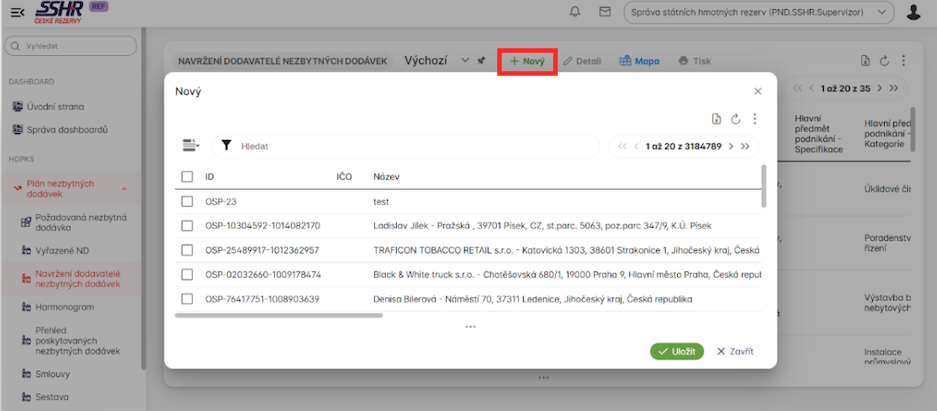
Task: Open Harmonogram in the sidebar
Action: pyautogui.click(x=64, y=307)
